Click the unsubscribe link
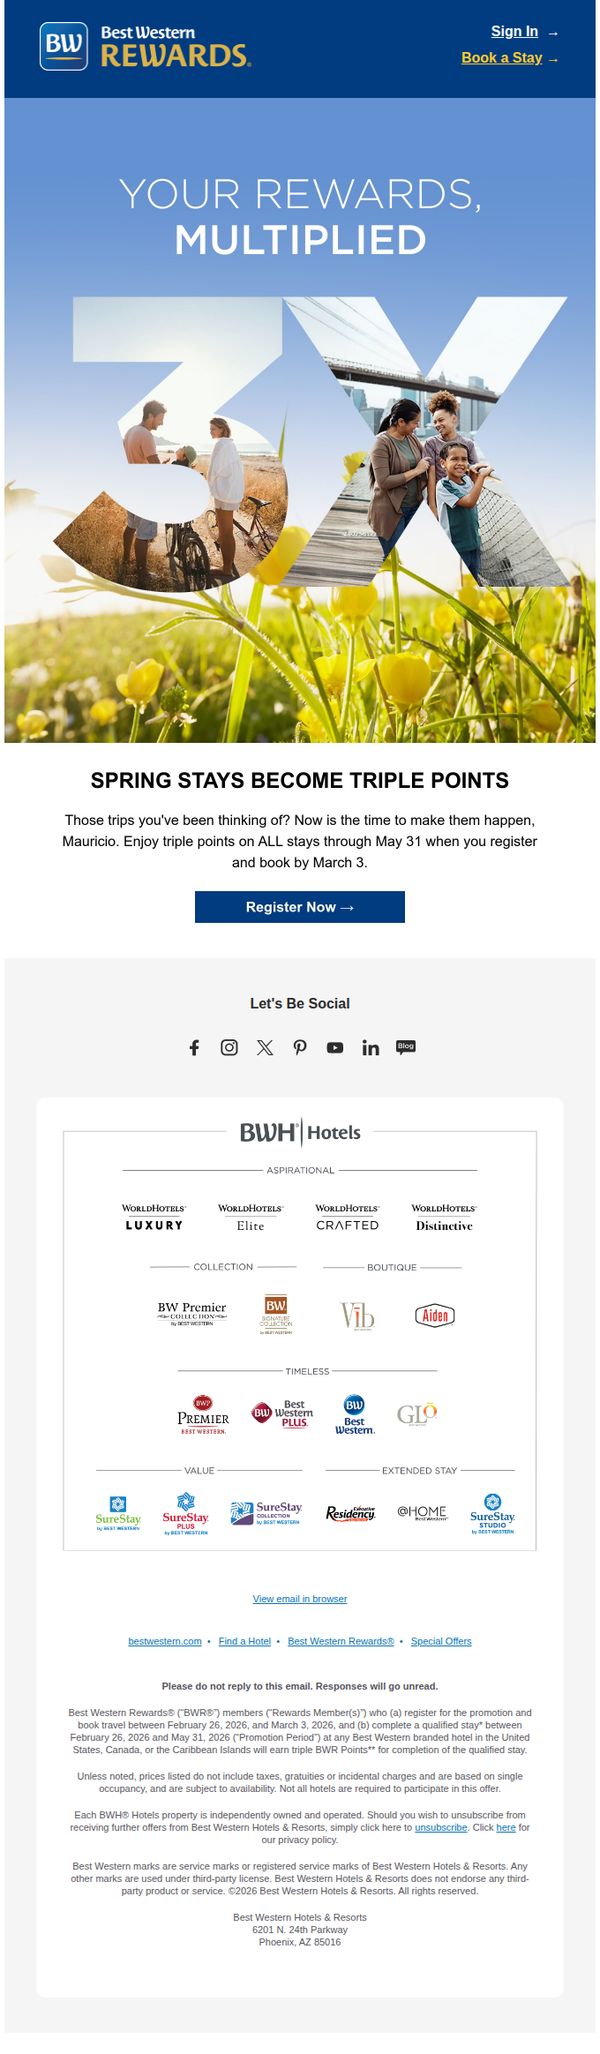This screenshot has height=2054, width=600. 441,1827
